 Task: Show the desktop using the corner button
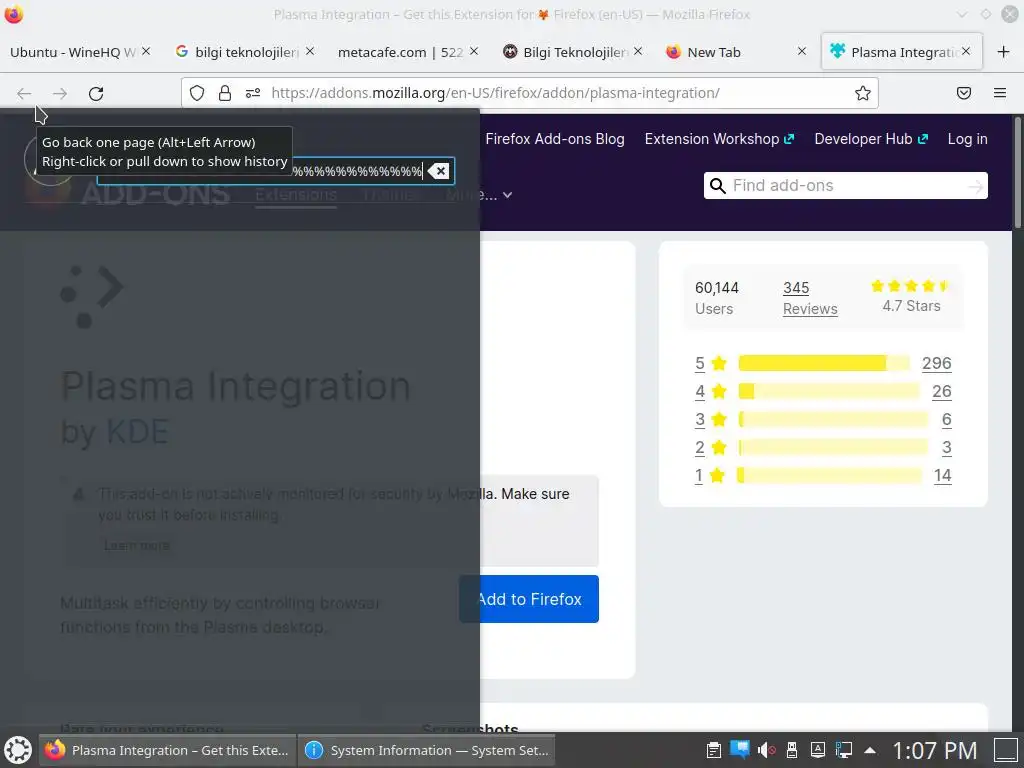point(1006,750)
